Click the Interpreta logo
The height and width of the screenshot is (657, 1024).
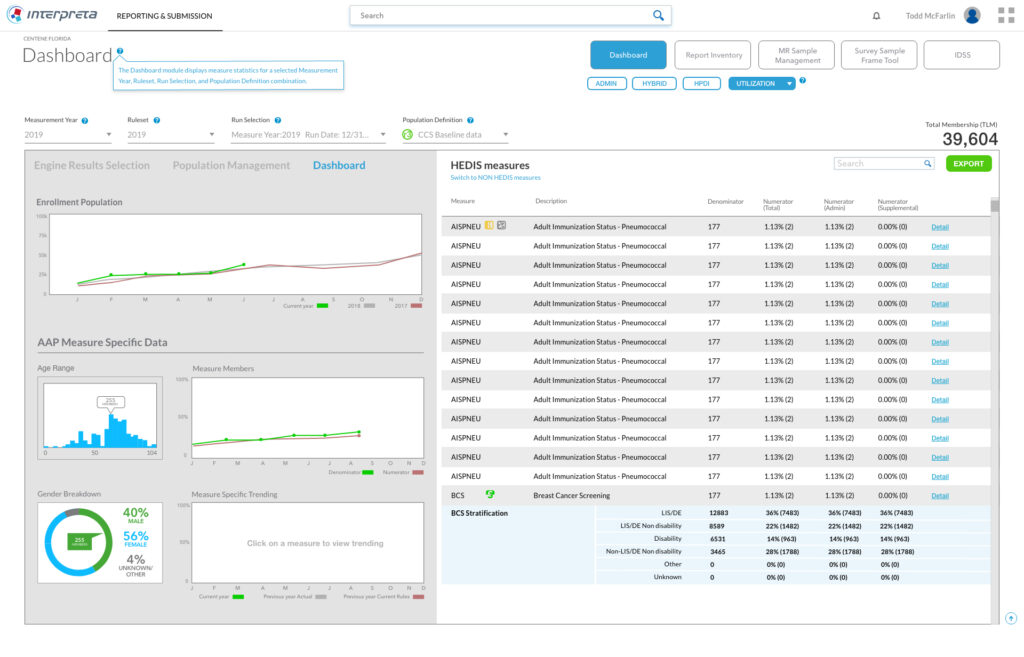coord(50,16)
